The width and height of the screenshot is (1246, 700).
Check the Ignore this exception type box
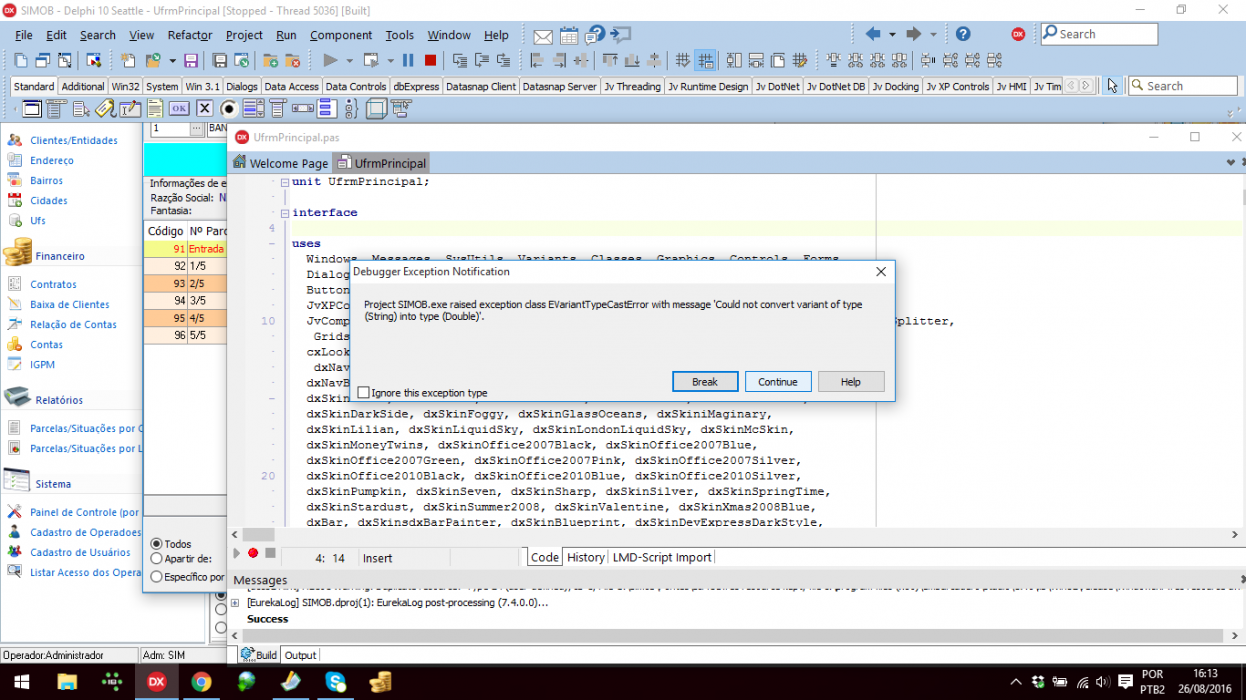click(x=364, y=393)
